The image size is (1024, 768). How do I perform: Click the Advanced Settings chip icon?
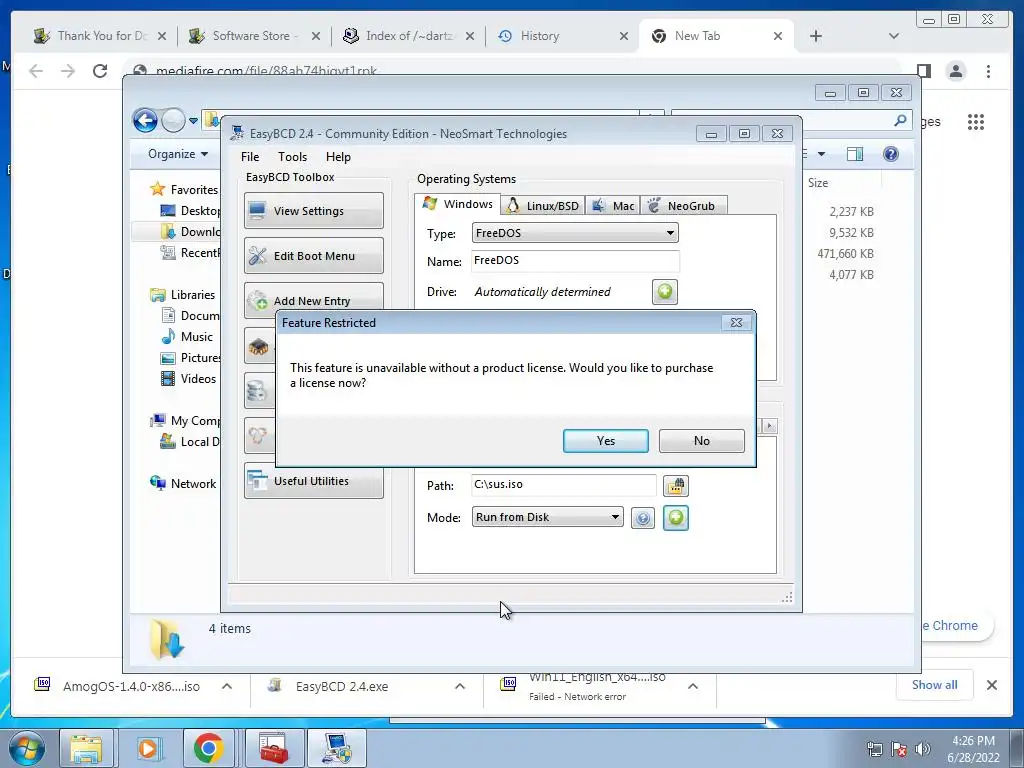(x=259, y=347)
